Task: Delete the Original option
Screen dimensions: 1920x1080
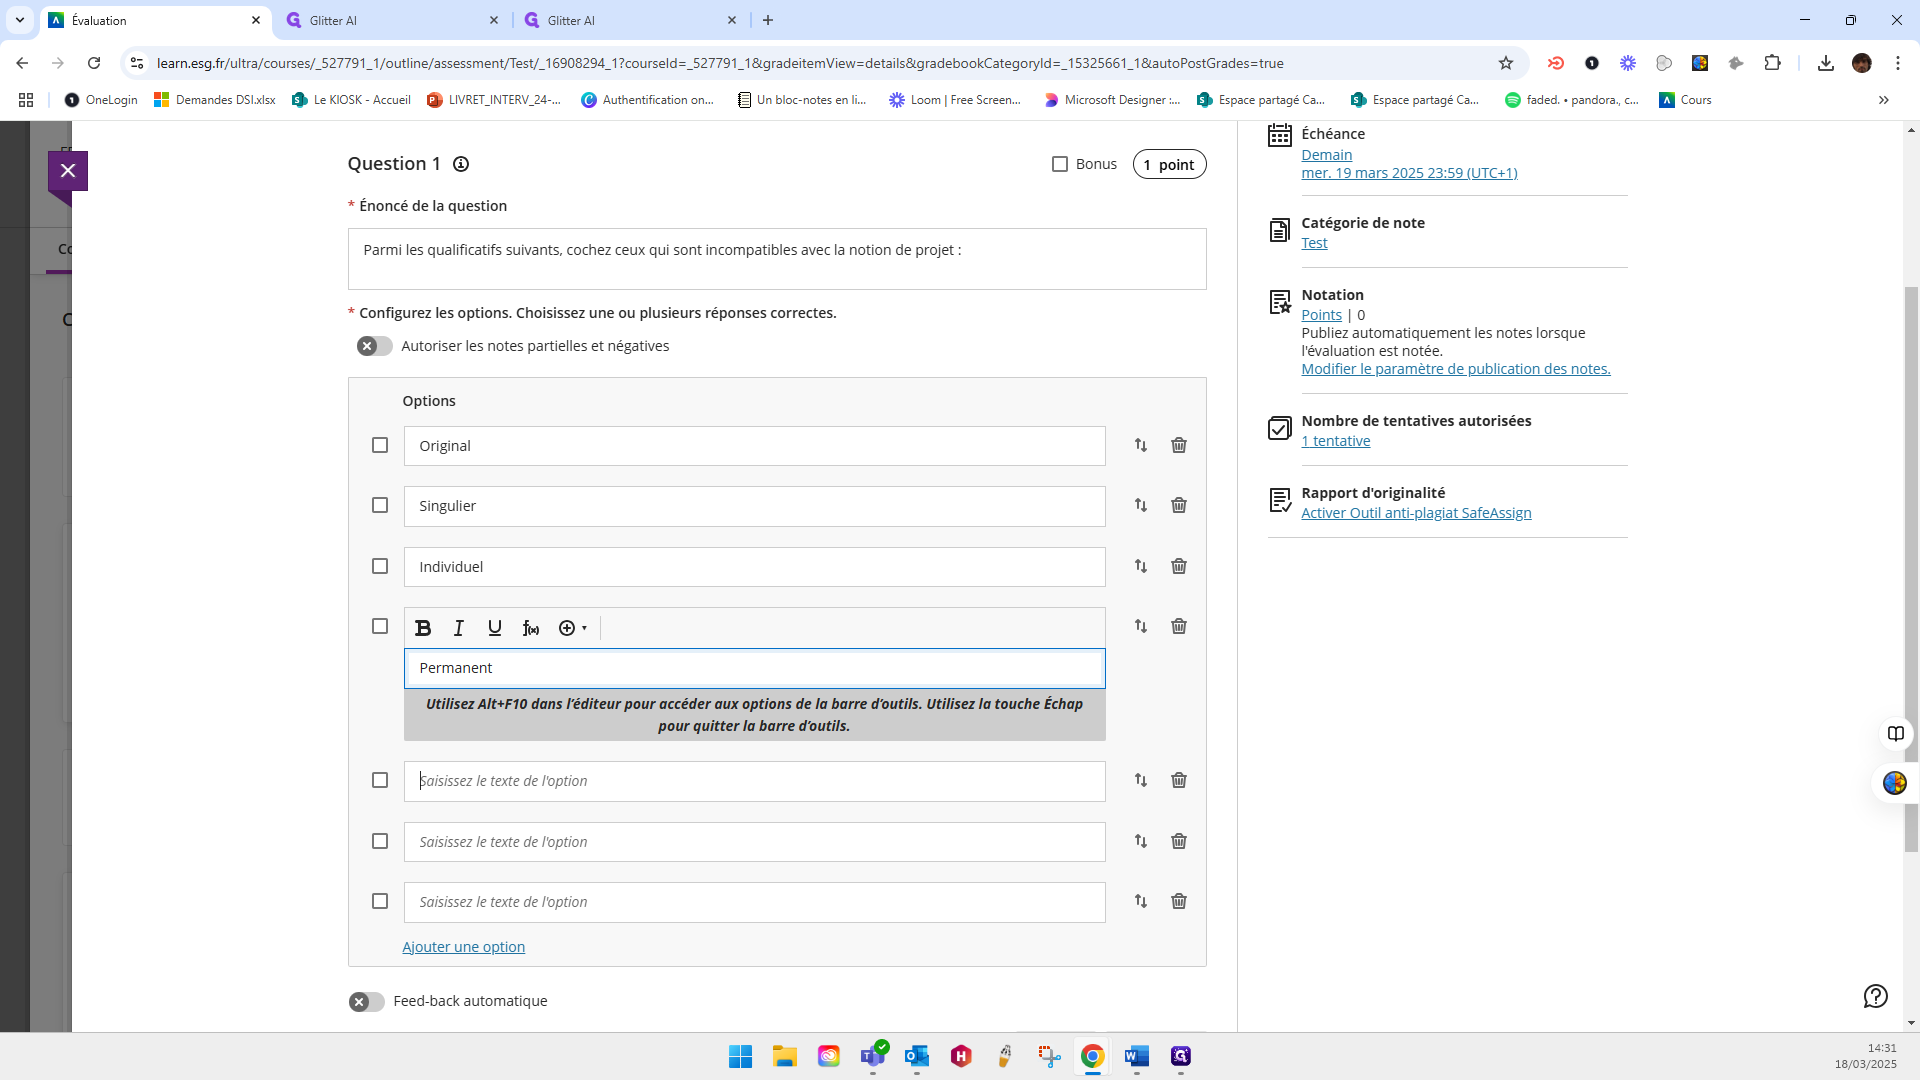Action: pyautogui.click(x=1179, y=445)
